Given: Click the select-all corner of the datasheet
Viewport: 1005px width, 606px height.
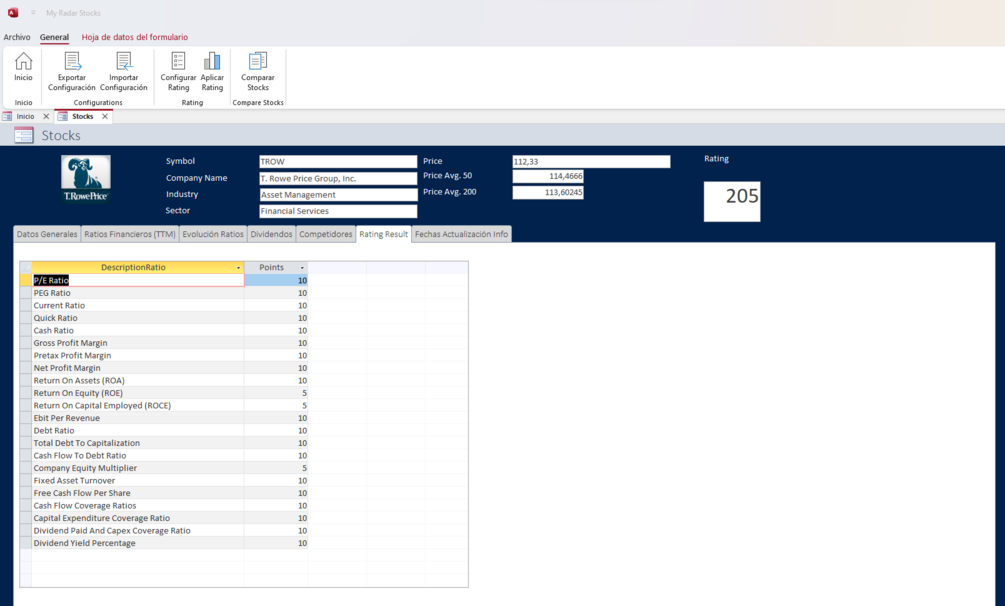Looking at the screenshot, I should click(x=26, y=267).
